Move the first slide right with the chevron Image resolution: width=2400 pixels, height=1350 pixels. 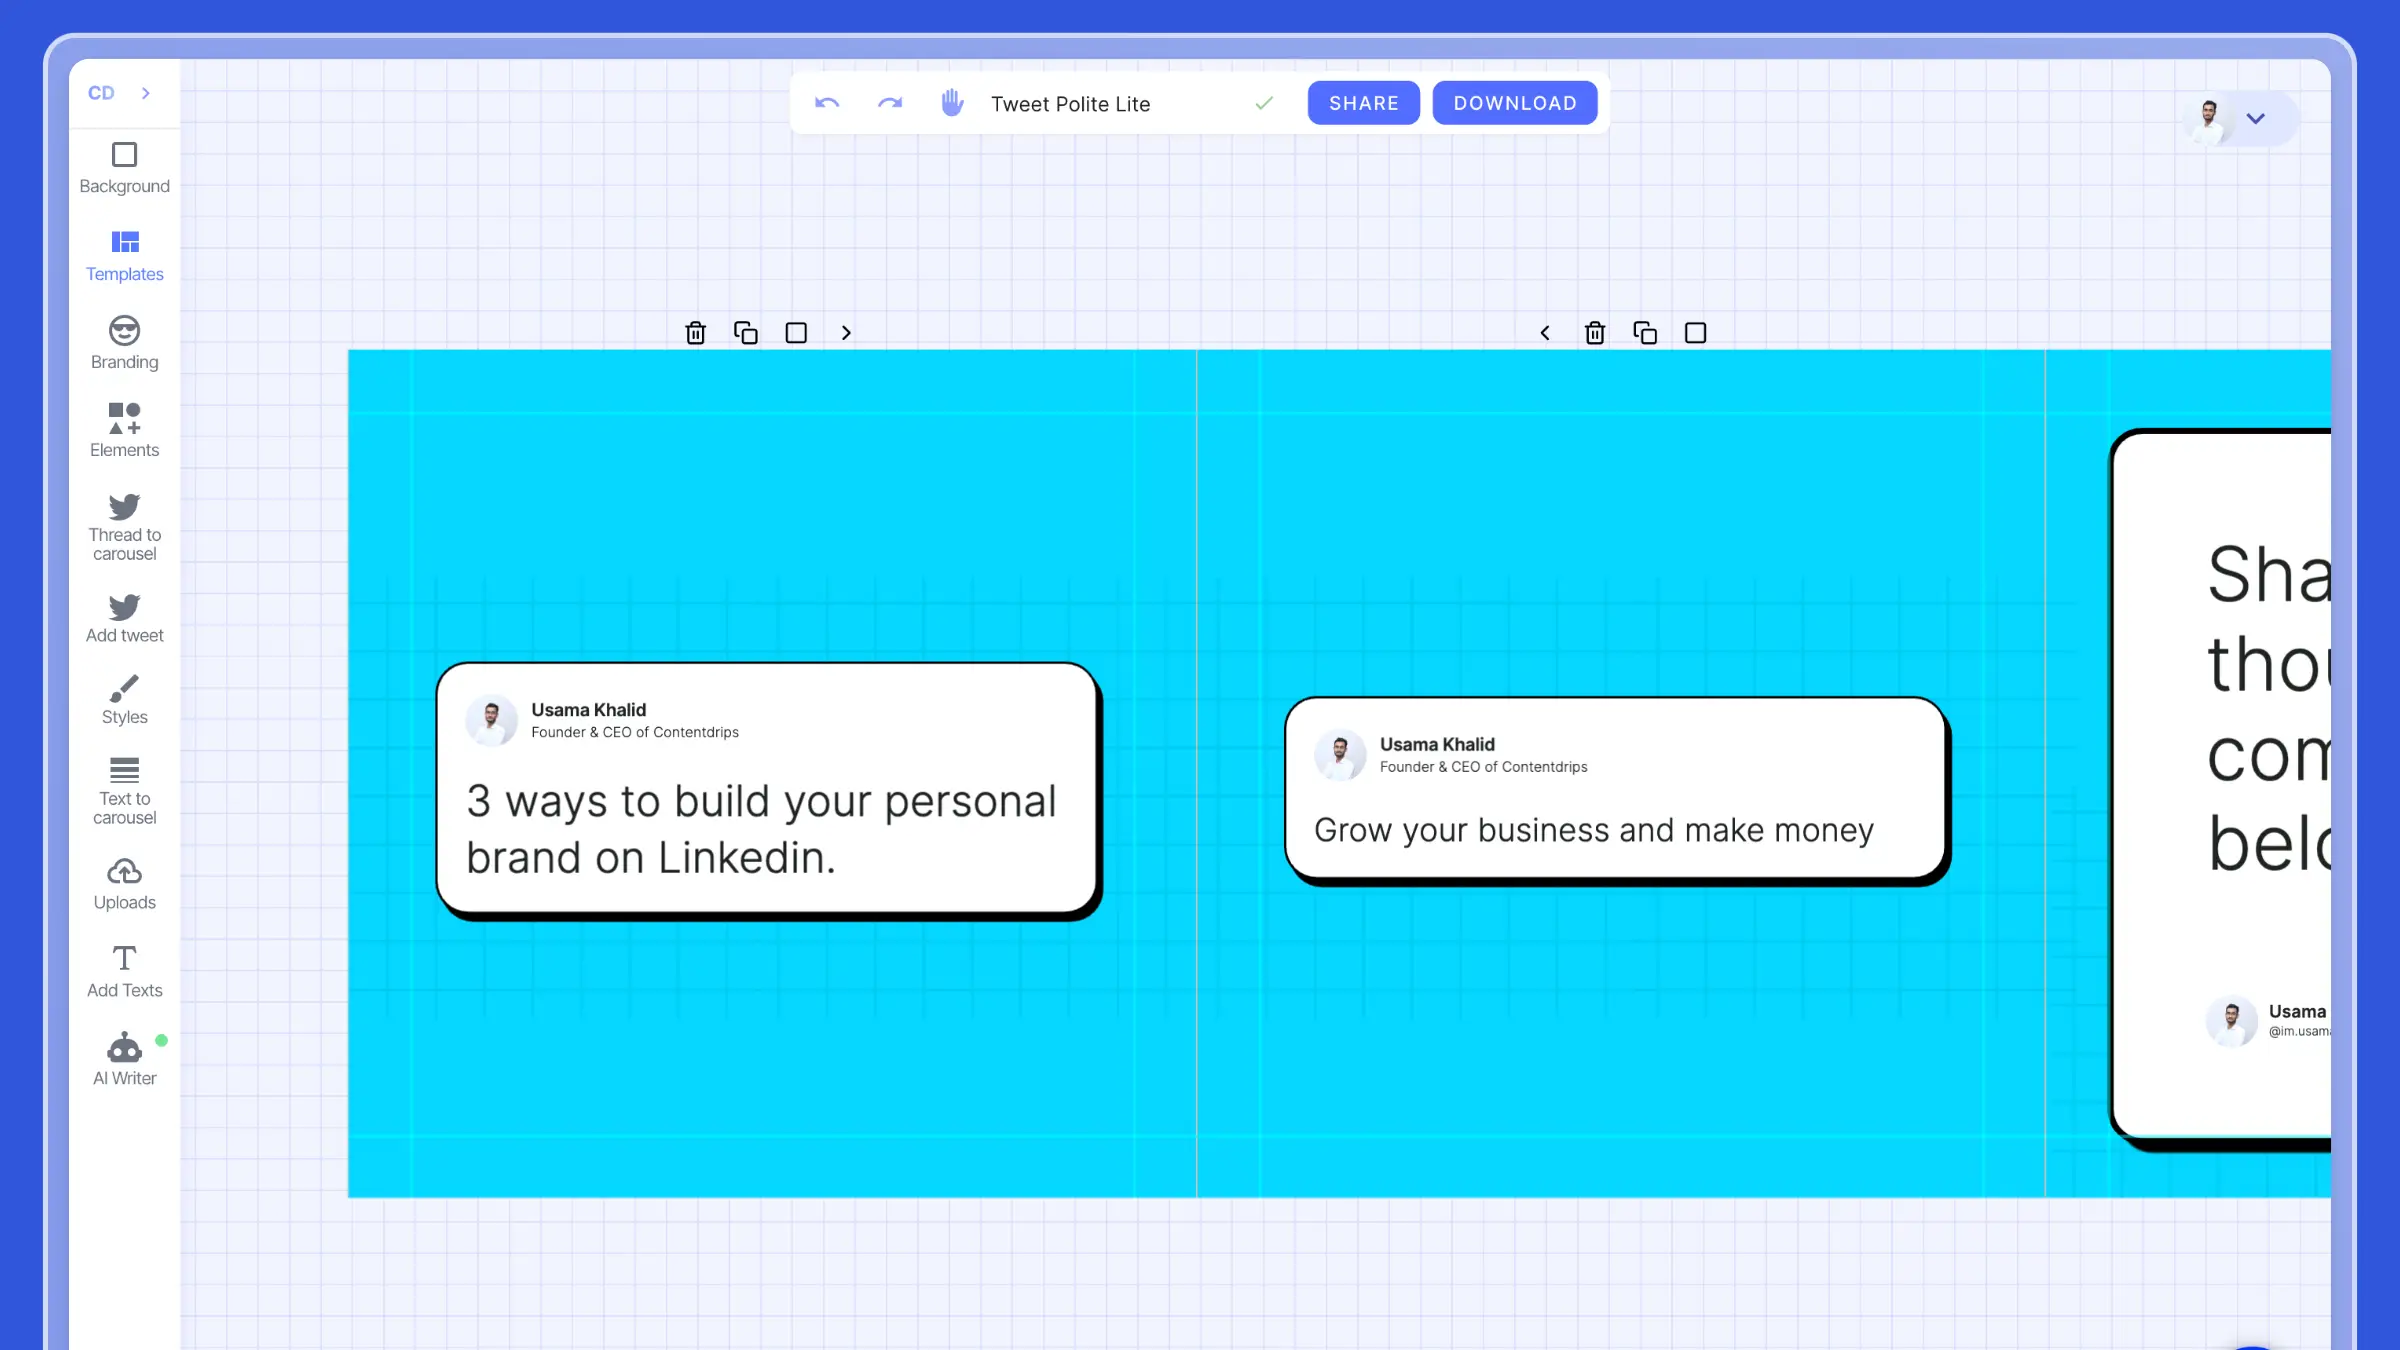click(846, 333)
